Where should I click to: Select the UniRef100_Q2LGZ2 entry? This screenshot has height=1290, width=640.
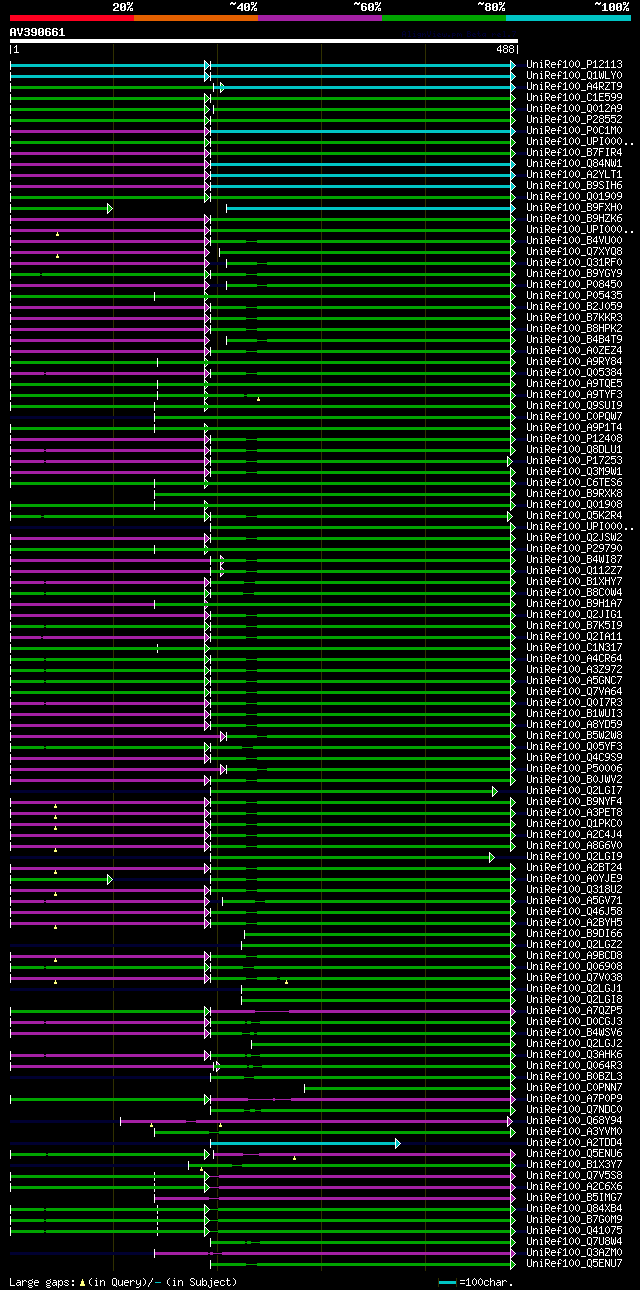point(574,944)
